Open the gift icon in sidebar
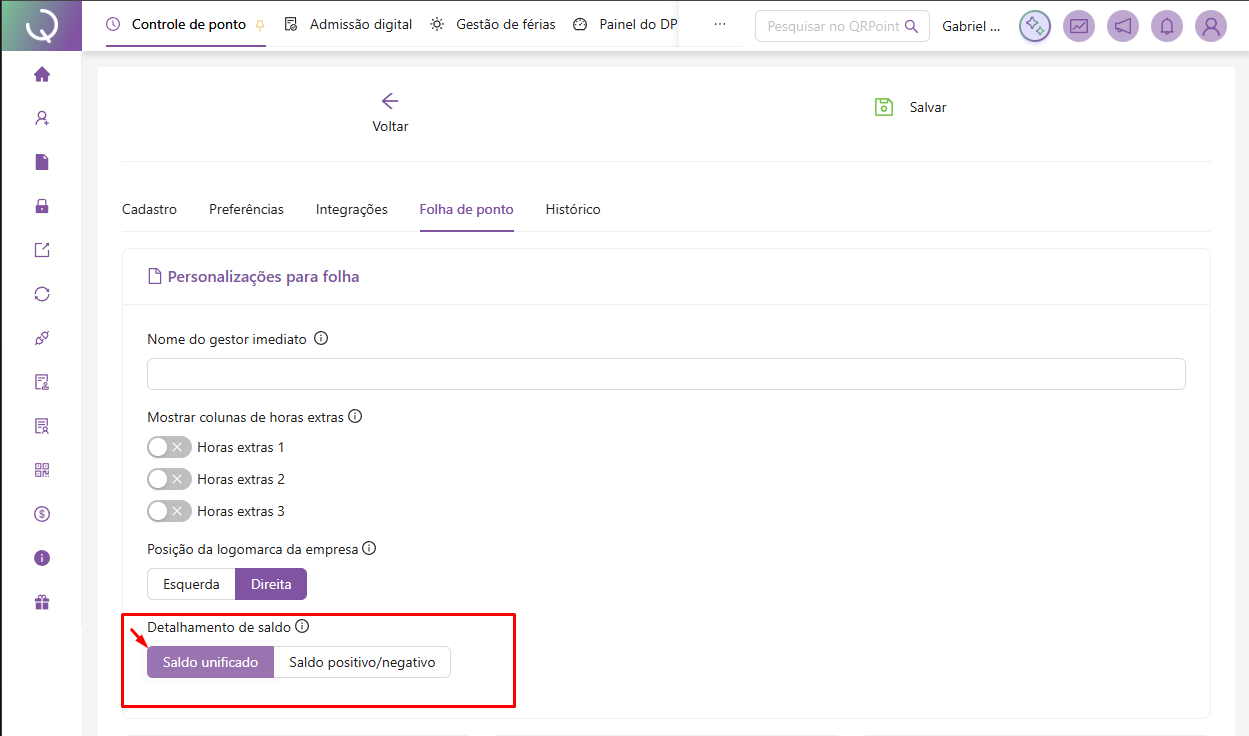 pyautogui.click(x=42, y=602)
